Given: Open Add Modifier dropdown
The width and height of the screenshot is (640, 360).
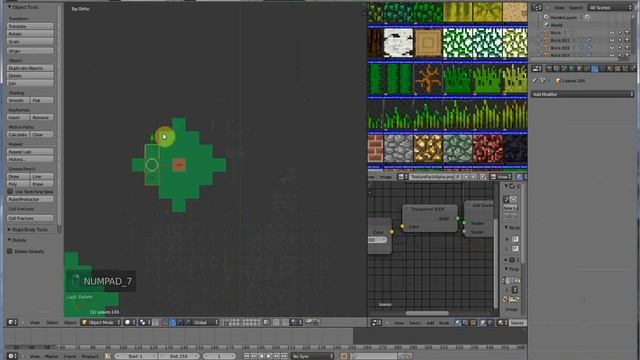Looking at the screenshot, I should pos(582,94).
